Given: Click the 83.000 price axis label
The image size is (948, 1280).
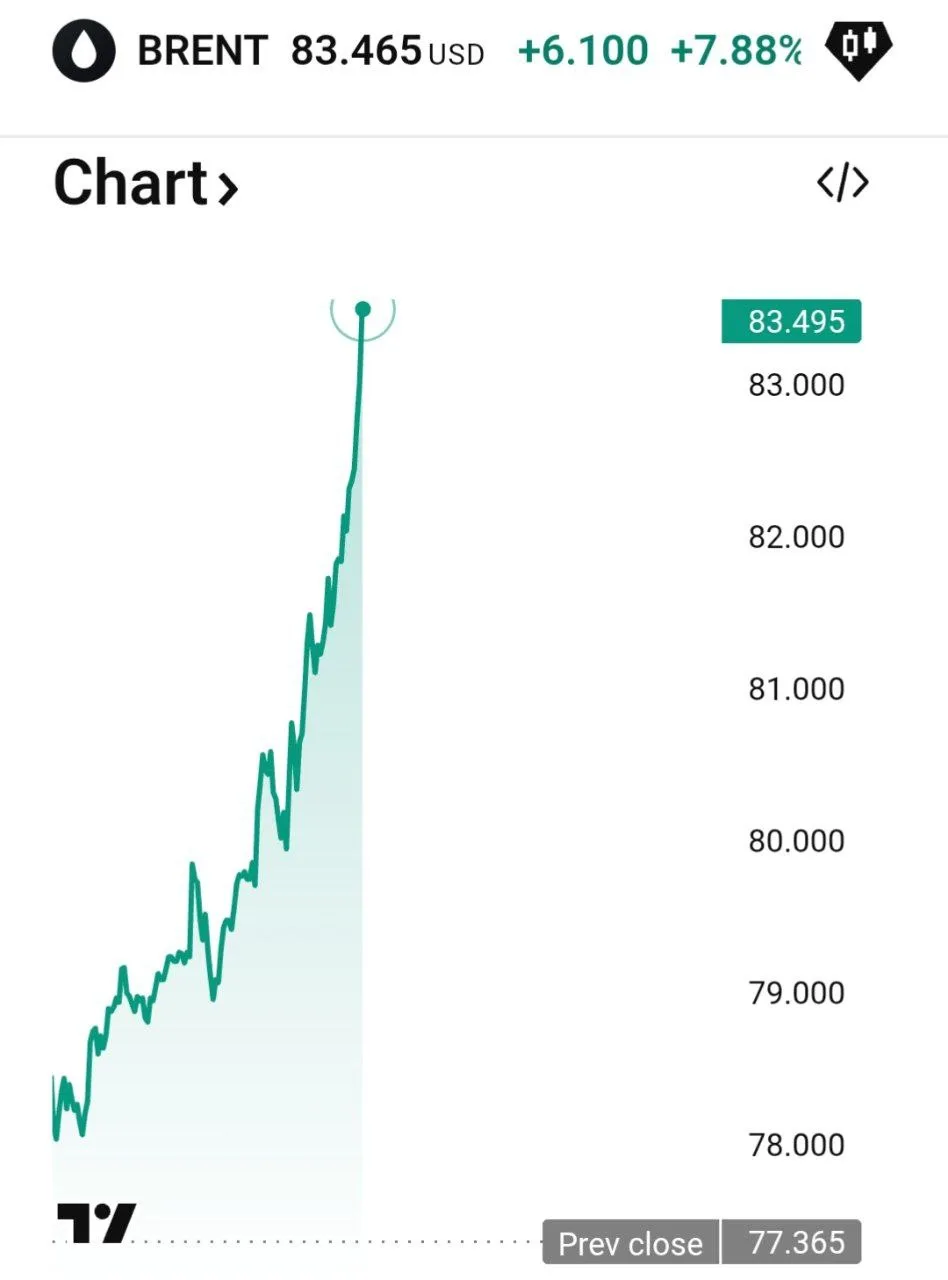Looking at the screenshot, I should point(796,385).
